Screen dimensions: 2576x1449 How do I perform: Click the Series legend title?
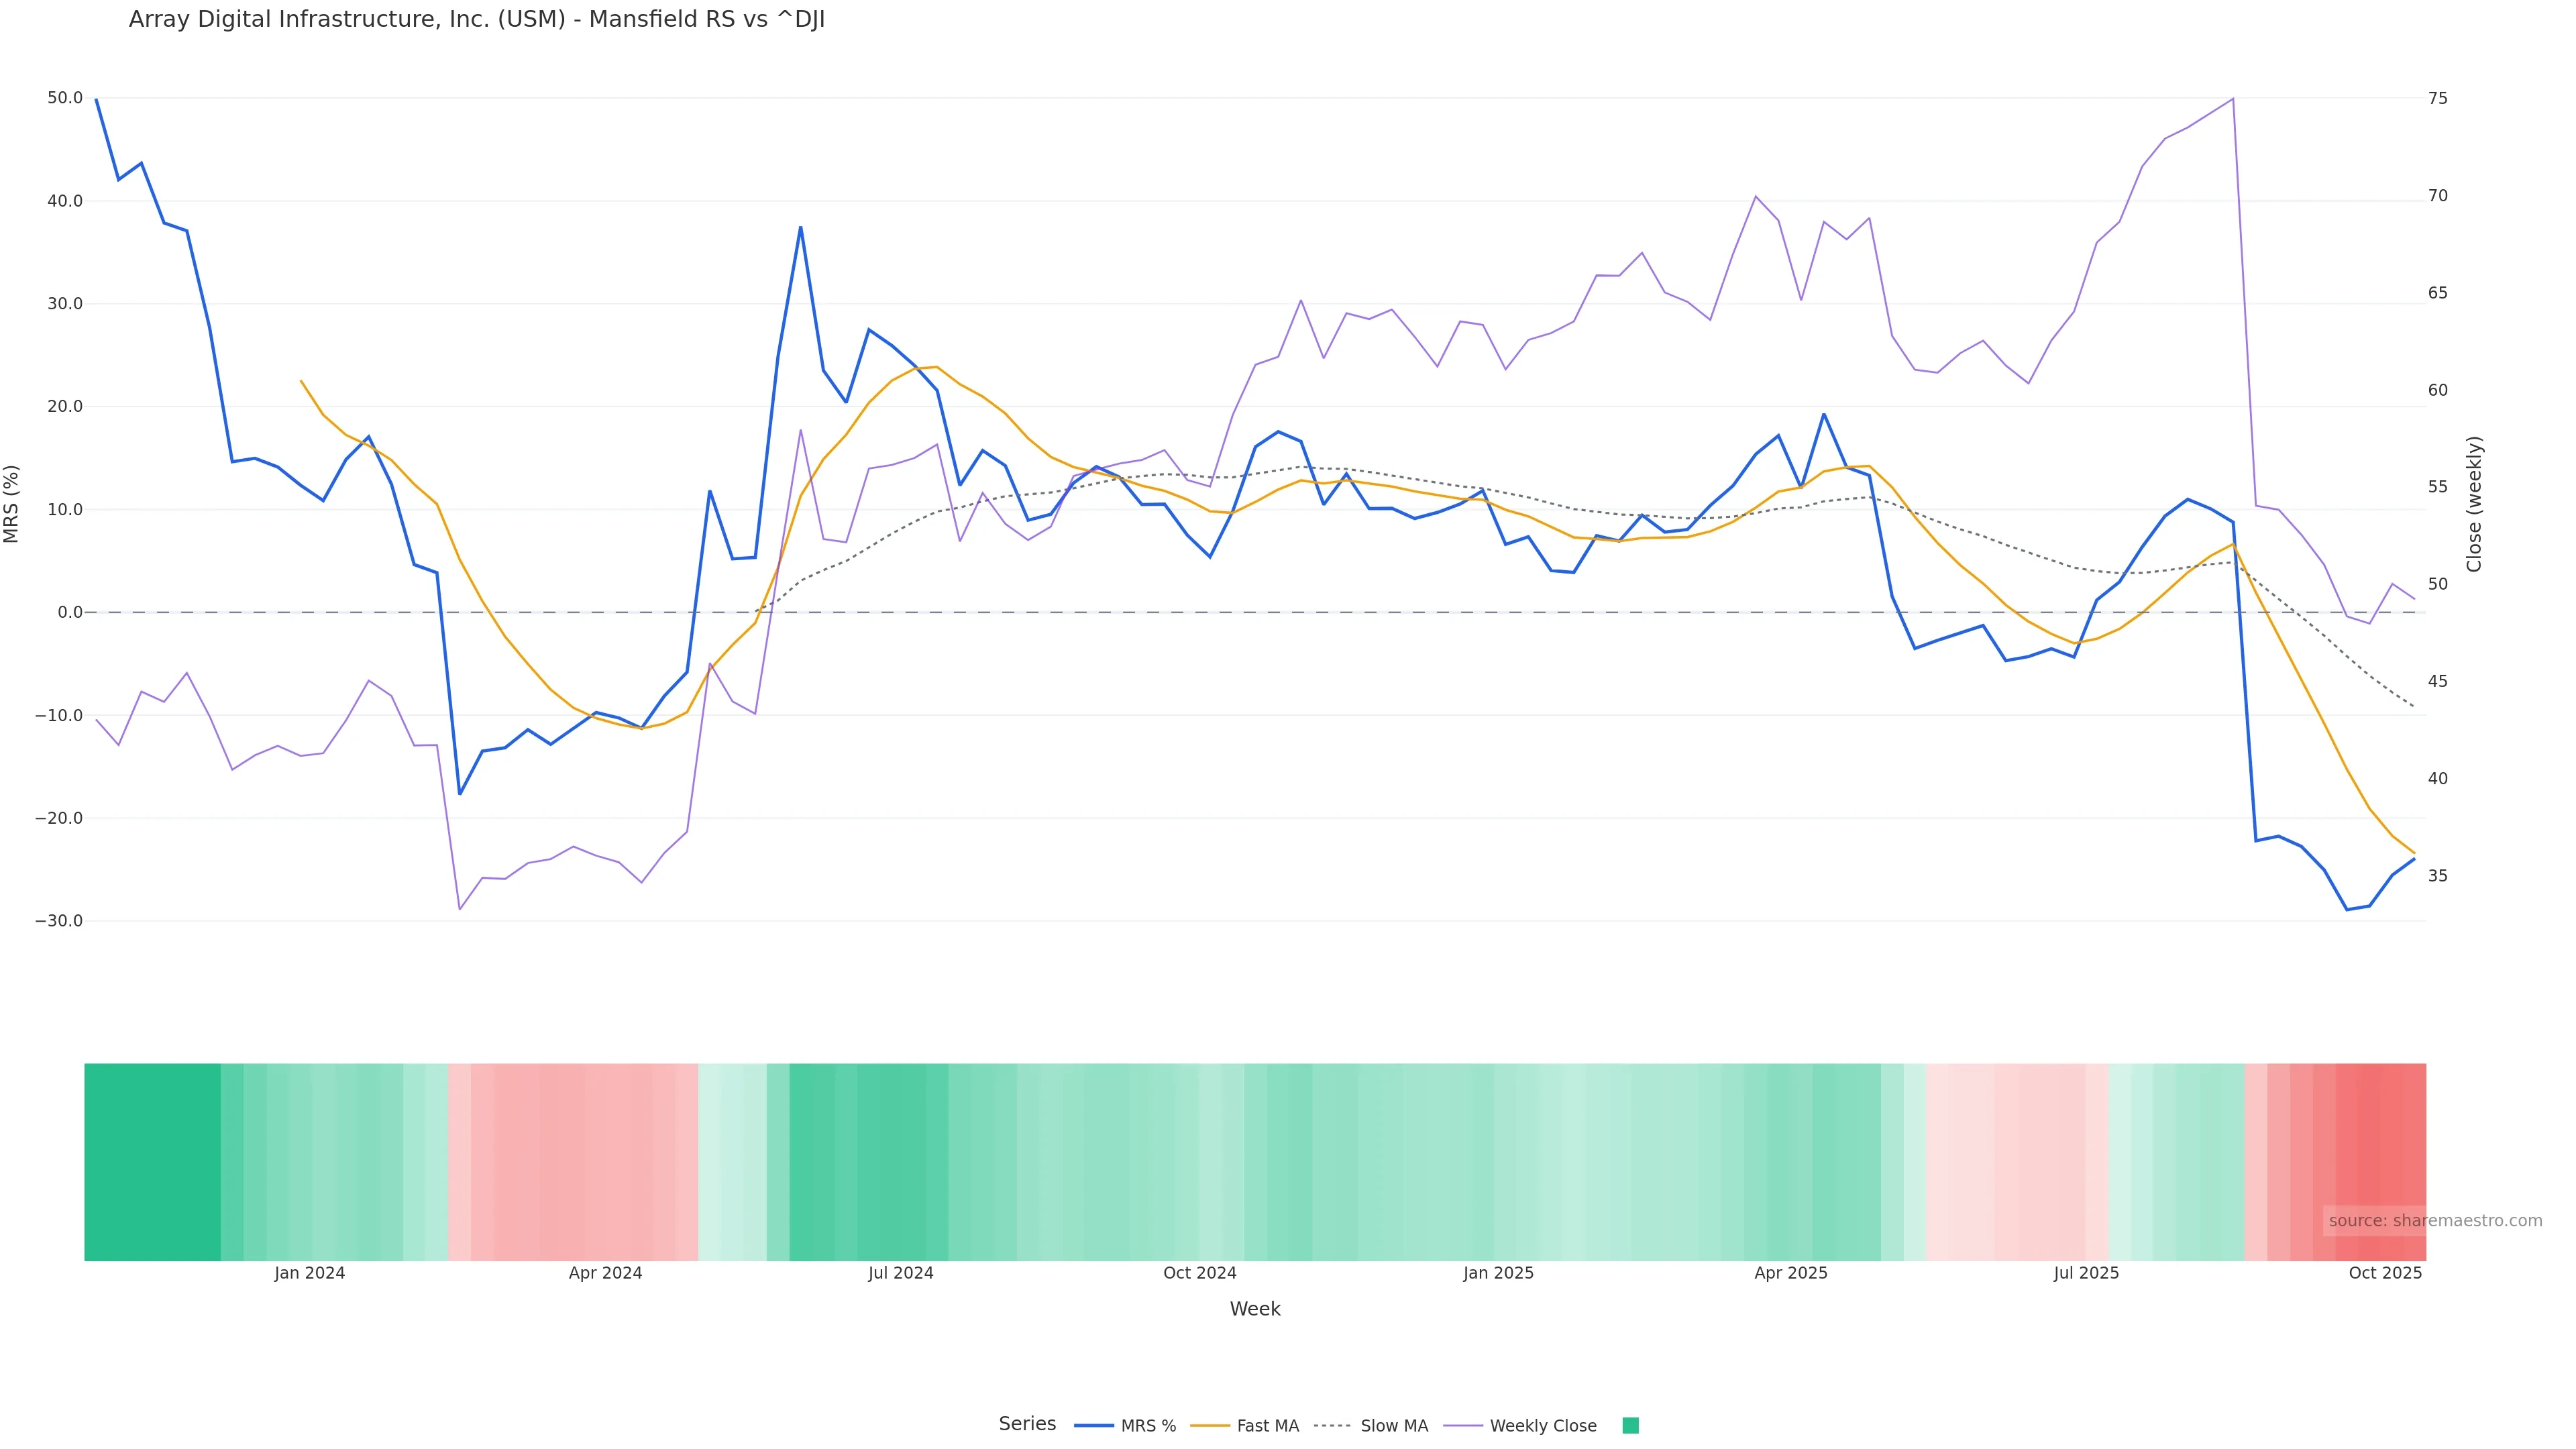[x=1027, y=1424]
